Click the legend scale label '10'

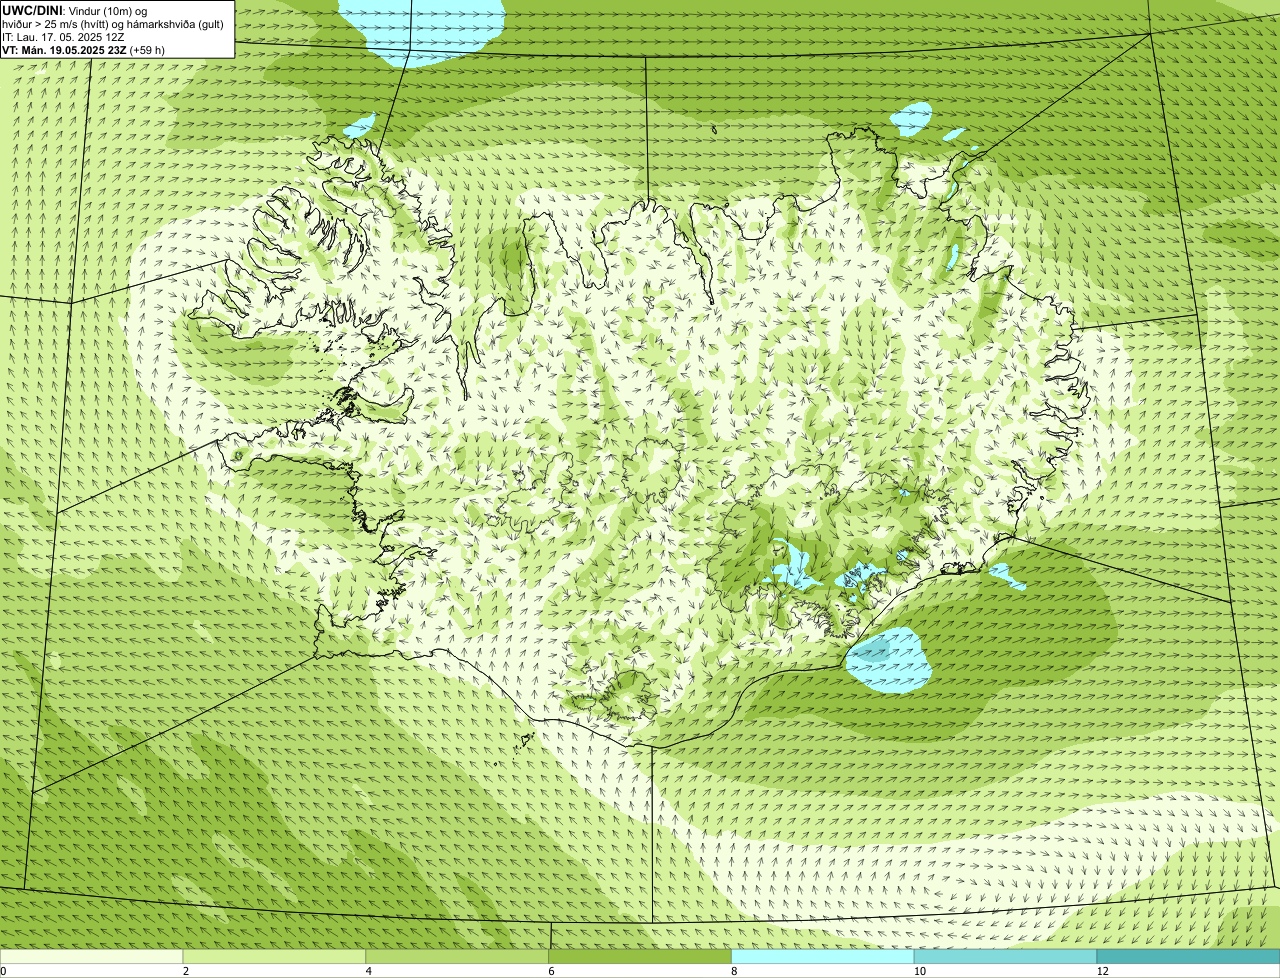[x=920, y=971]
